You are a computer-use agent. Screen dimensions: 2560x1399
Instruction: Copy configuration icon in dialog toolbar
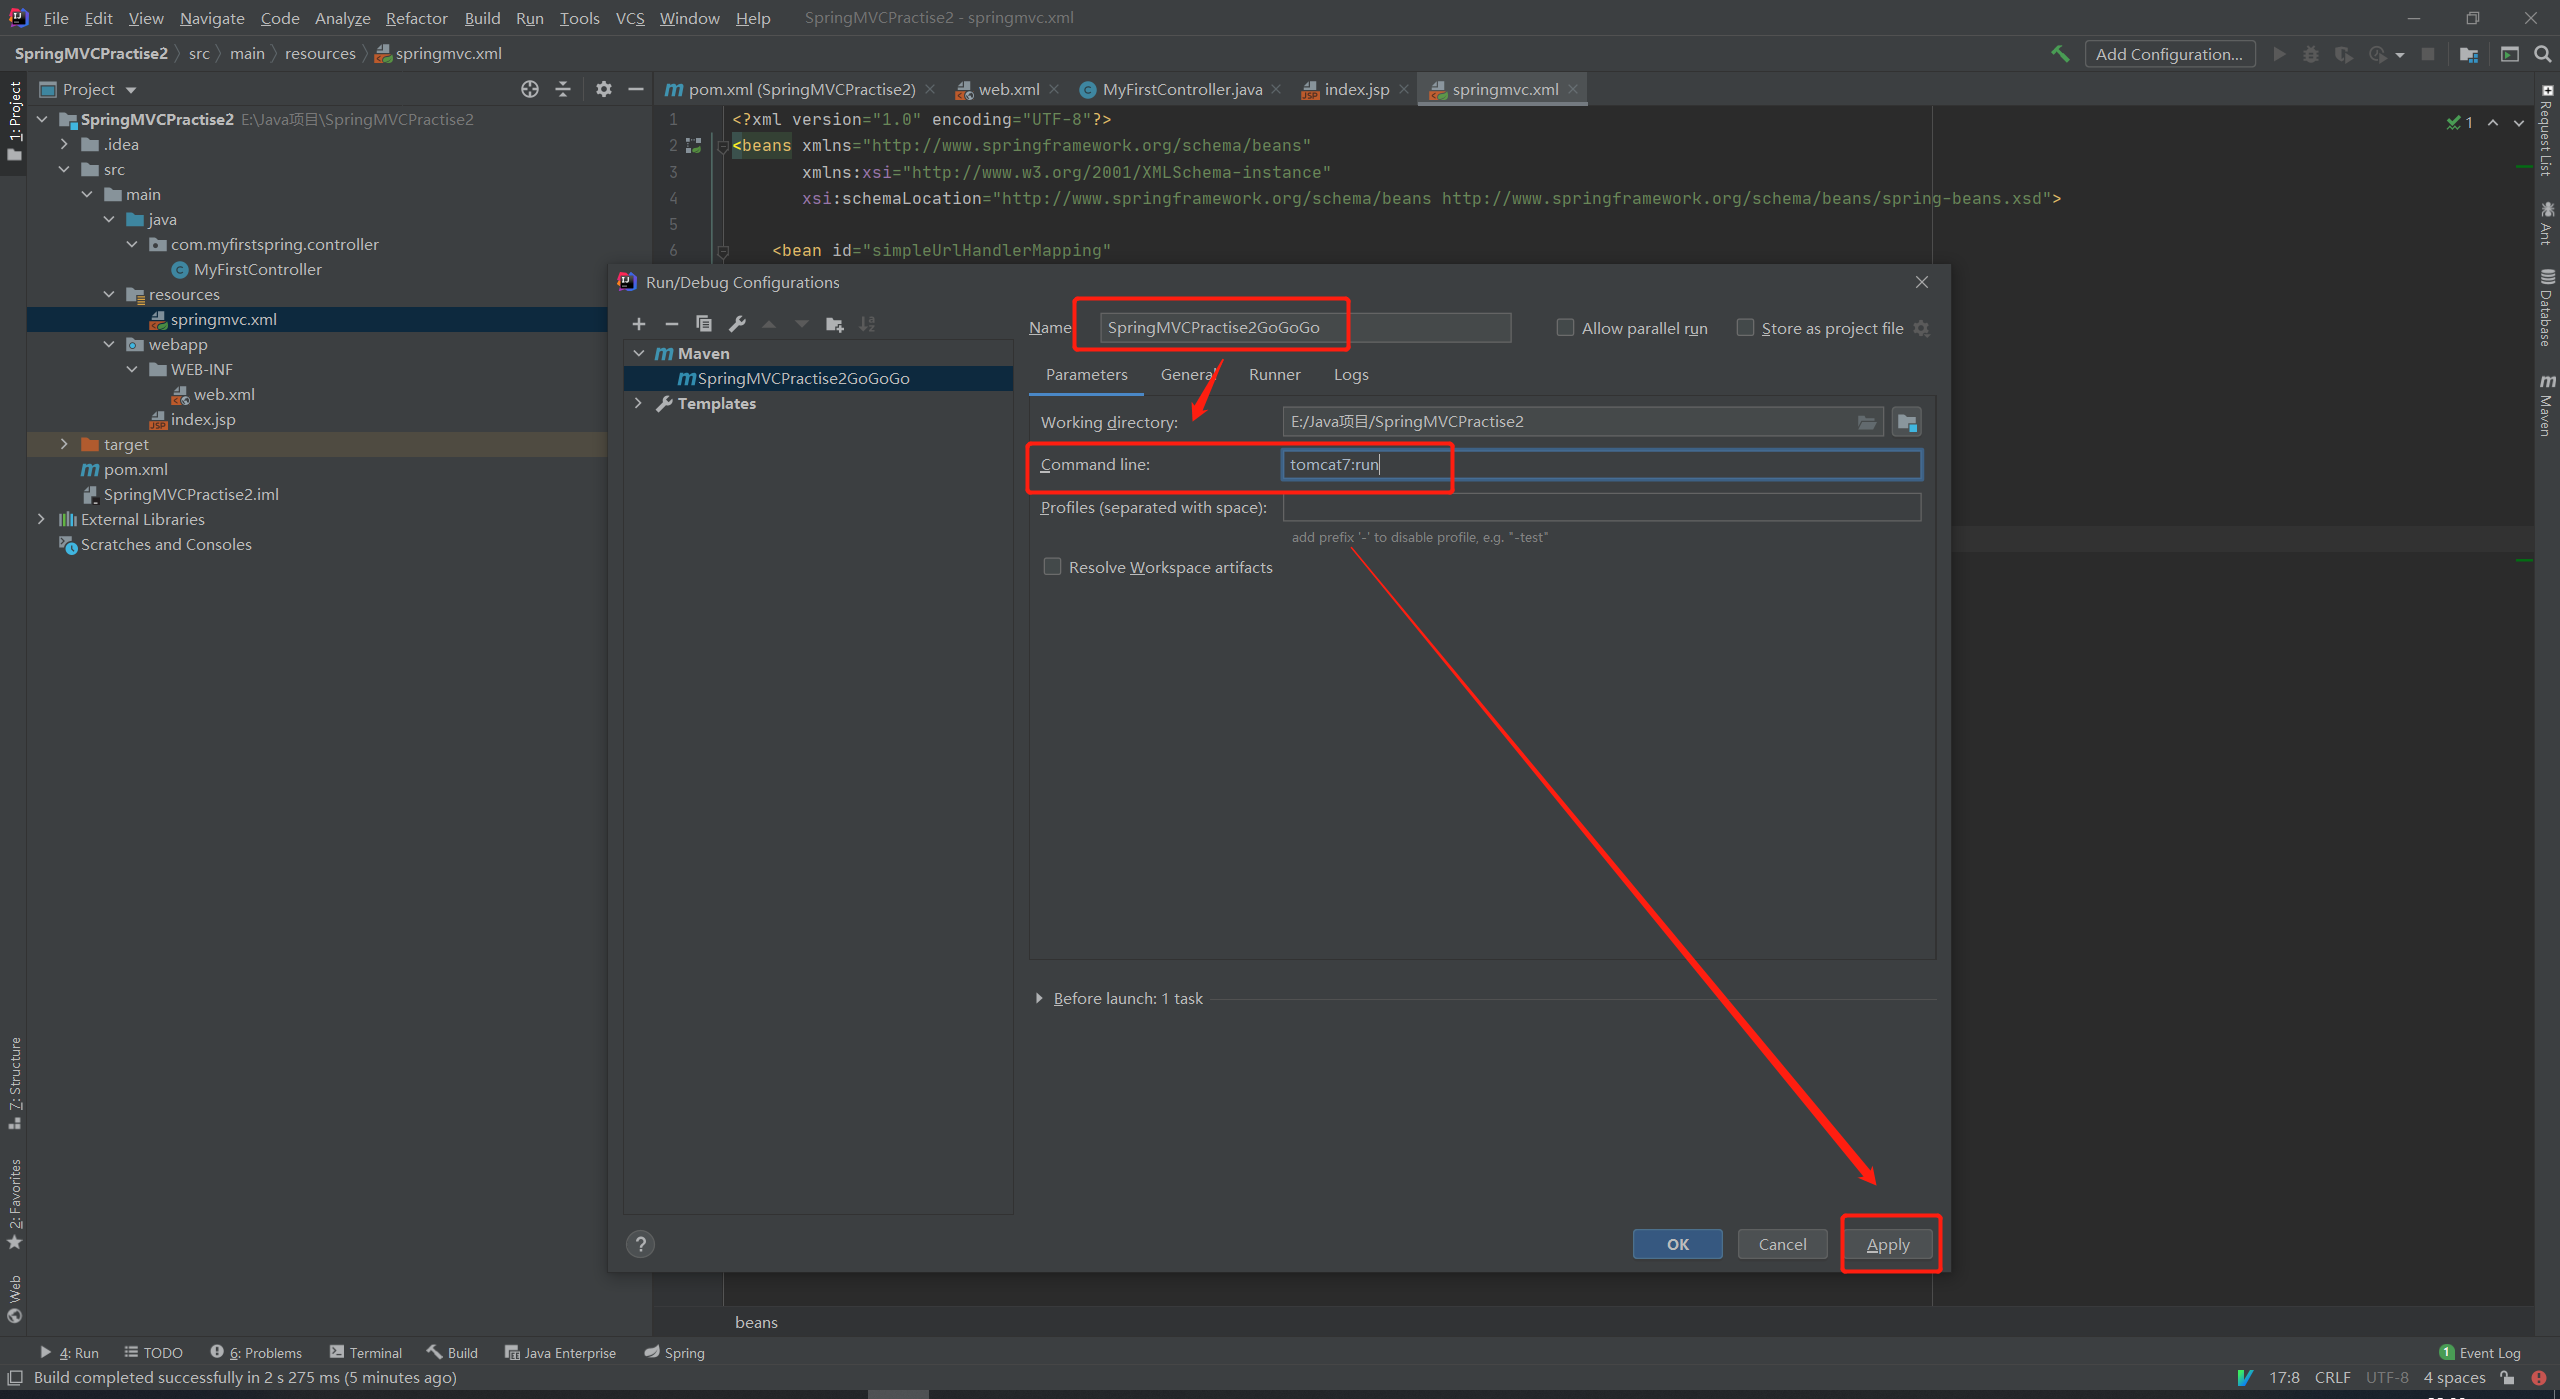click(704, 324)
